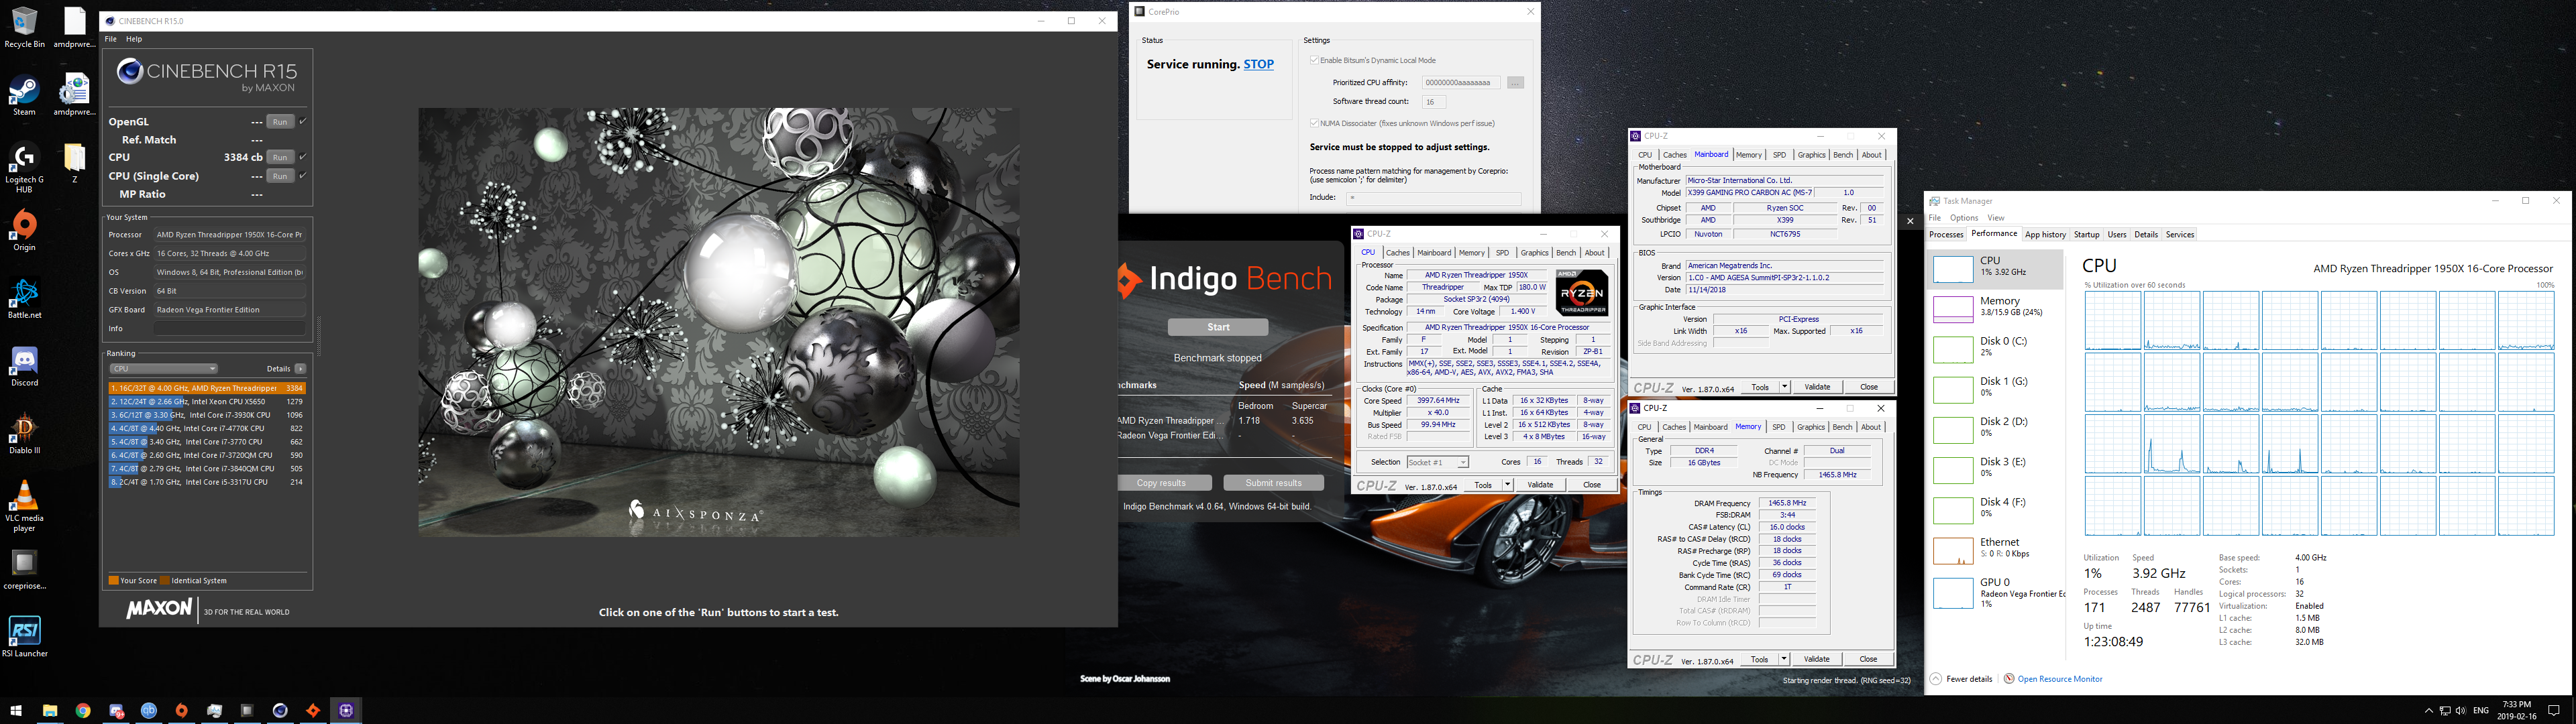Image resolution: width=2576 pixels, height=724 pixels.
Task: Open the SPD tab in CPU-Z Memory window
Action: tap(1778, 427)
